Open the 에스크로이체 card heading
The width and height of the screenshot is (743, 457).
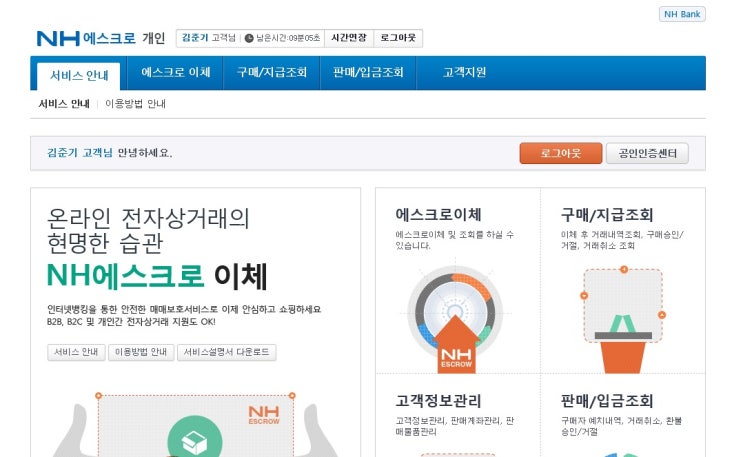click(438, 215)
